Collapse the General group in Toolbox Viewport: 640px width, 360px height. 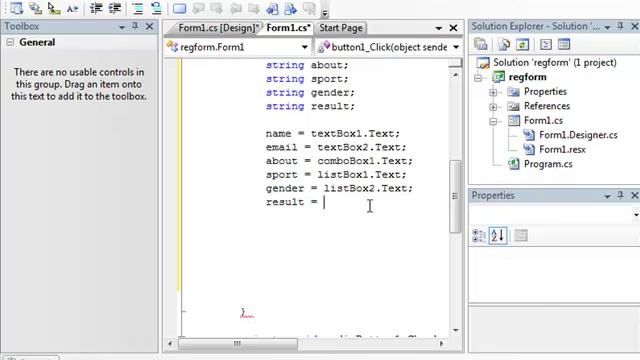pyautogui.click(x=10, y=42)
